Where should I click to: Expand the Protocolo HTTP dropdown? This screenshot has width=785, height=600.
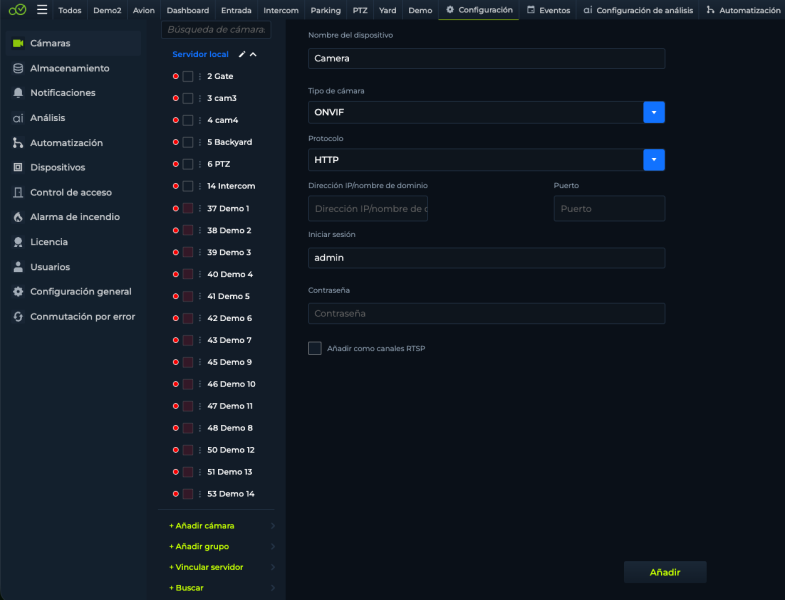[x=654, y=160]
